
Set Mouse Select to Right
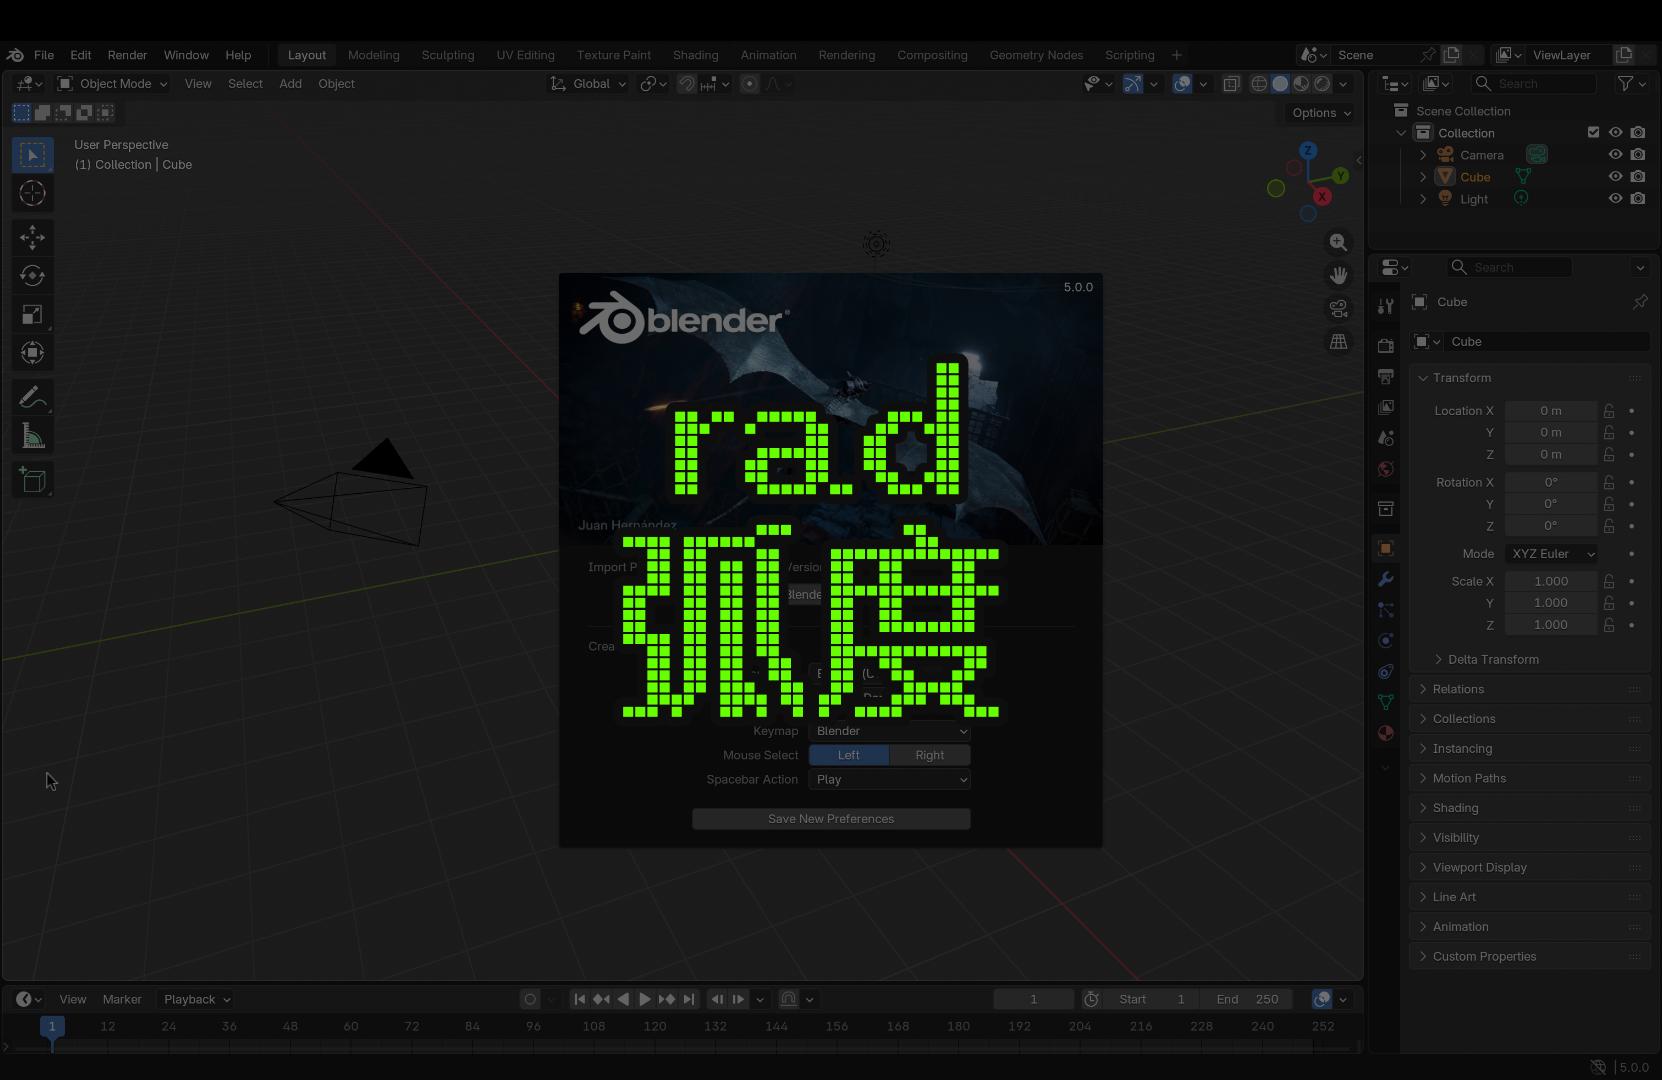pos(930,755)
